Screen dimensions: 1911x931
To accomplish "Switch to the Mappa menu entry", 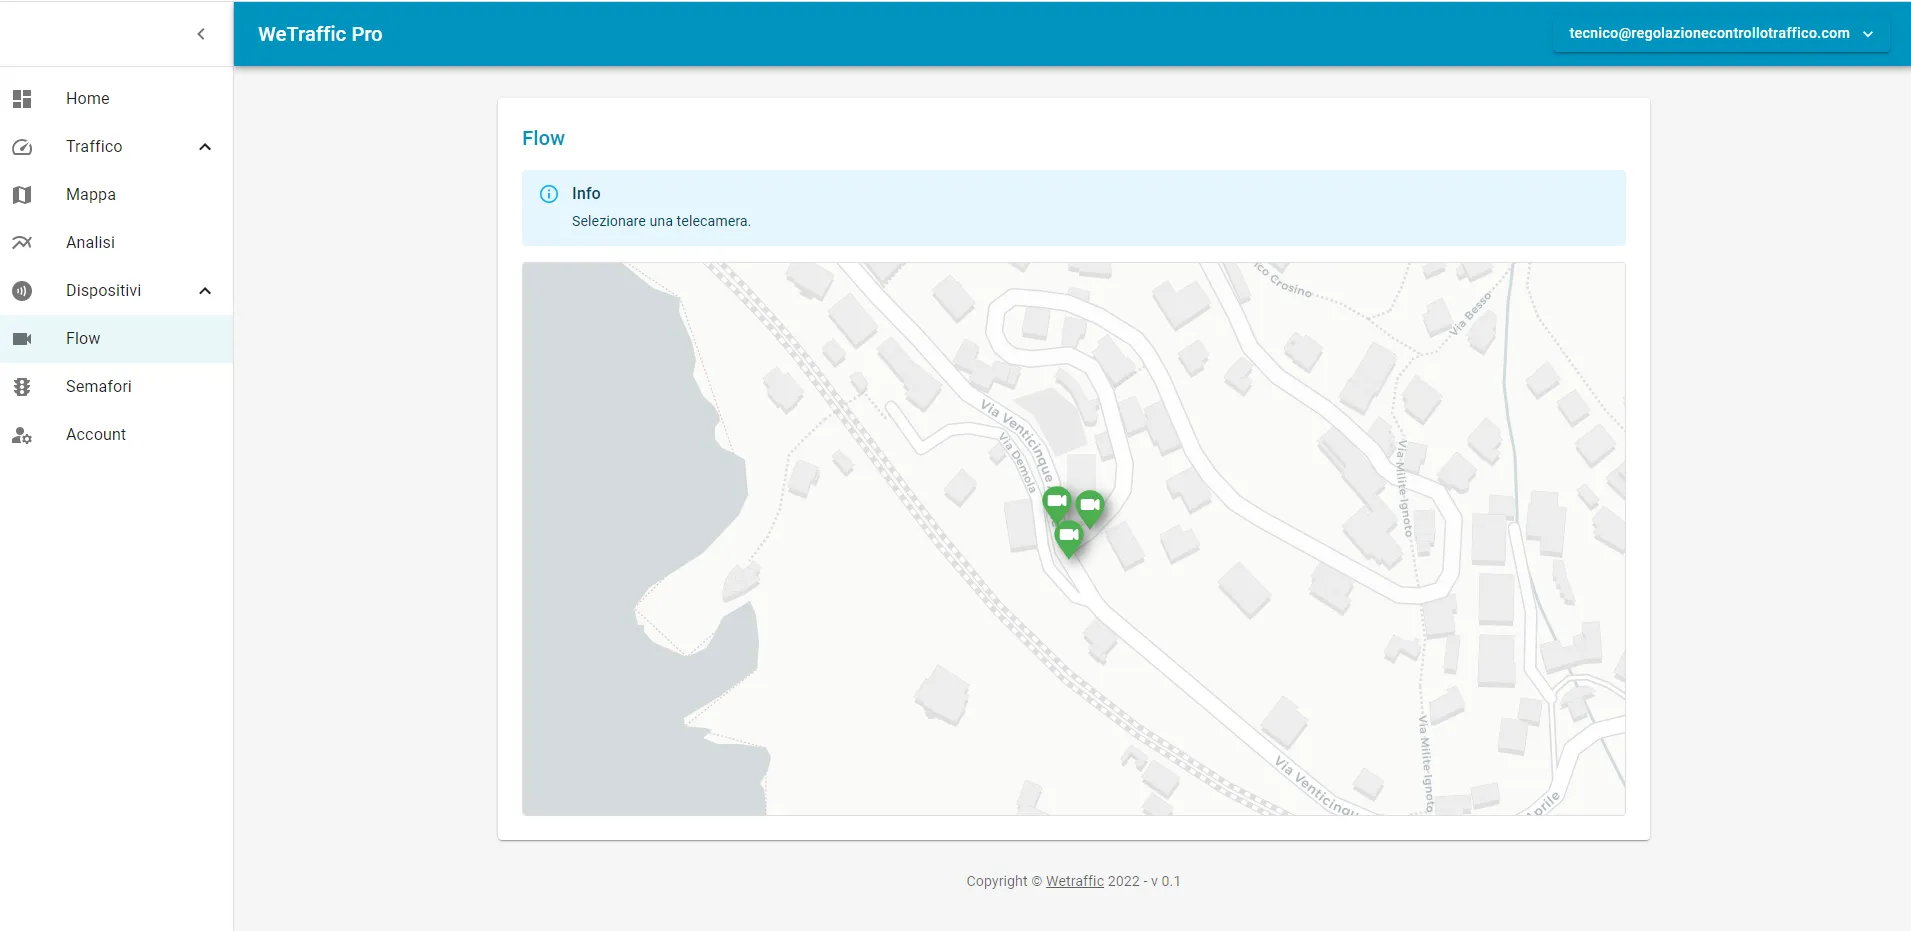I will tap(90, 194).
